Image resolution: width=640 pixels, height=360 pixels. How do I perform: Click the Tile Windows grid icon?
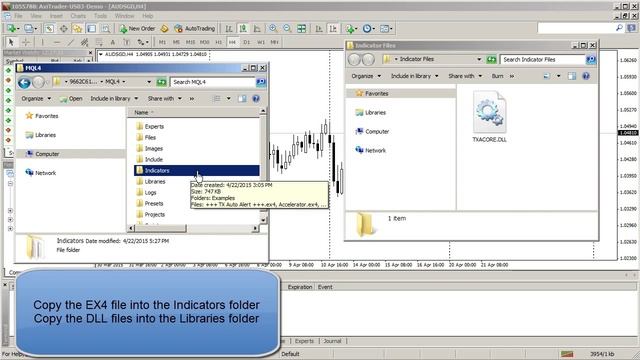pos(302,29)
